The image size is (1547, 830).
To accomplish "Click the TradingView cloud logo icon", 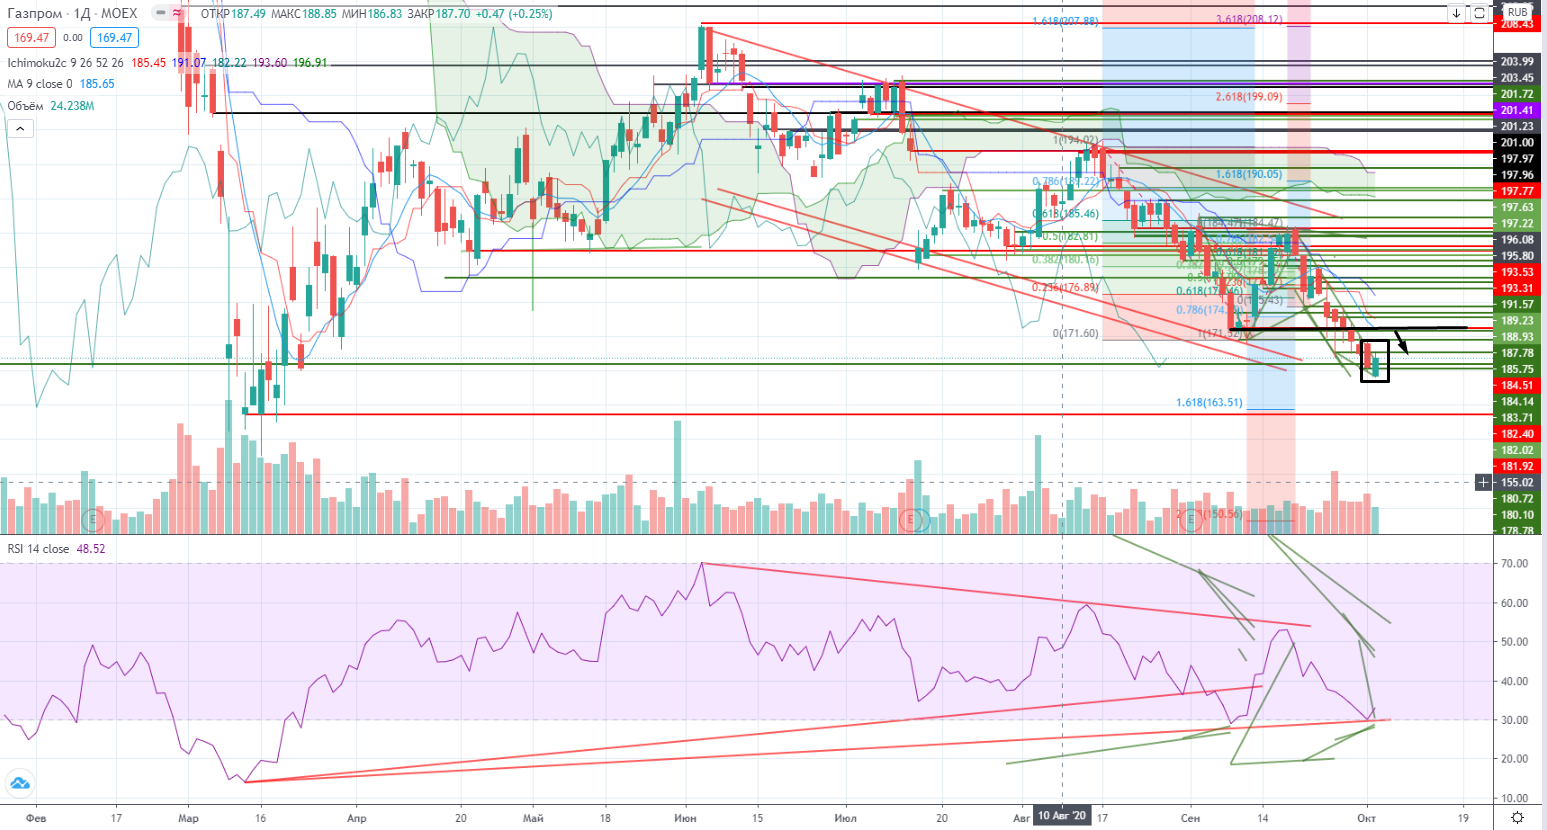I will pos(19,783).
